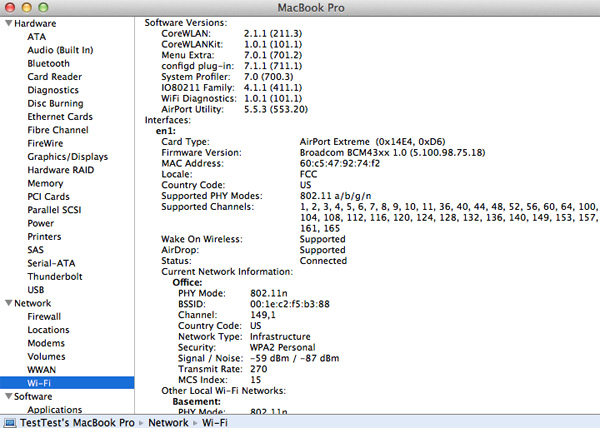Click the 'Other Local Wi-Fi Networks:' heading

pyautogui.click(x=223, y=391)
